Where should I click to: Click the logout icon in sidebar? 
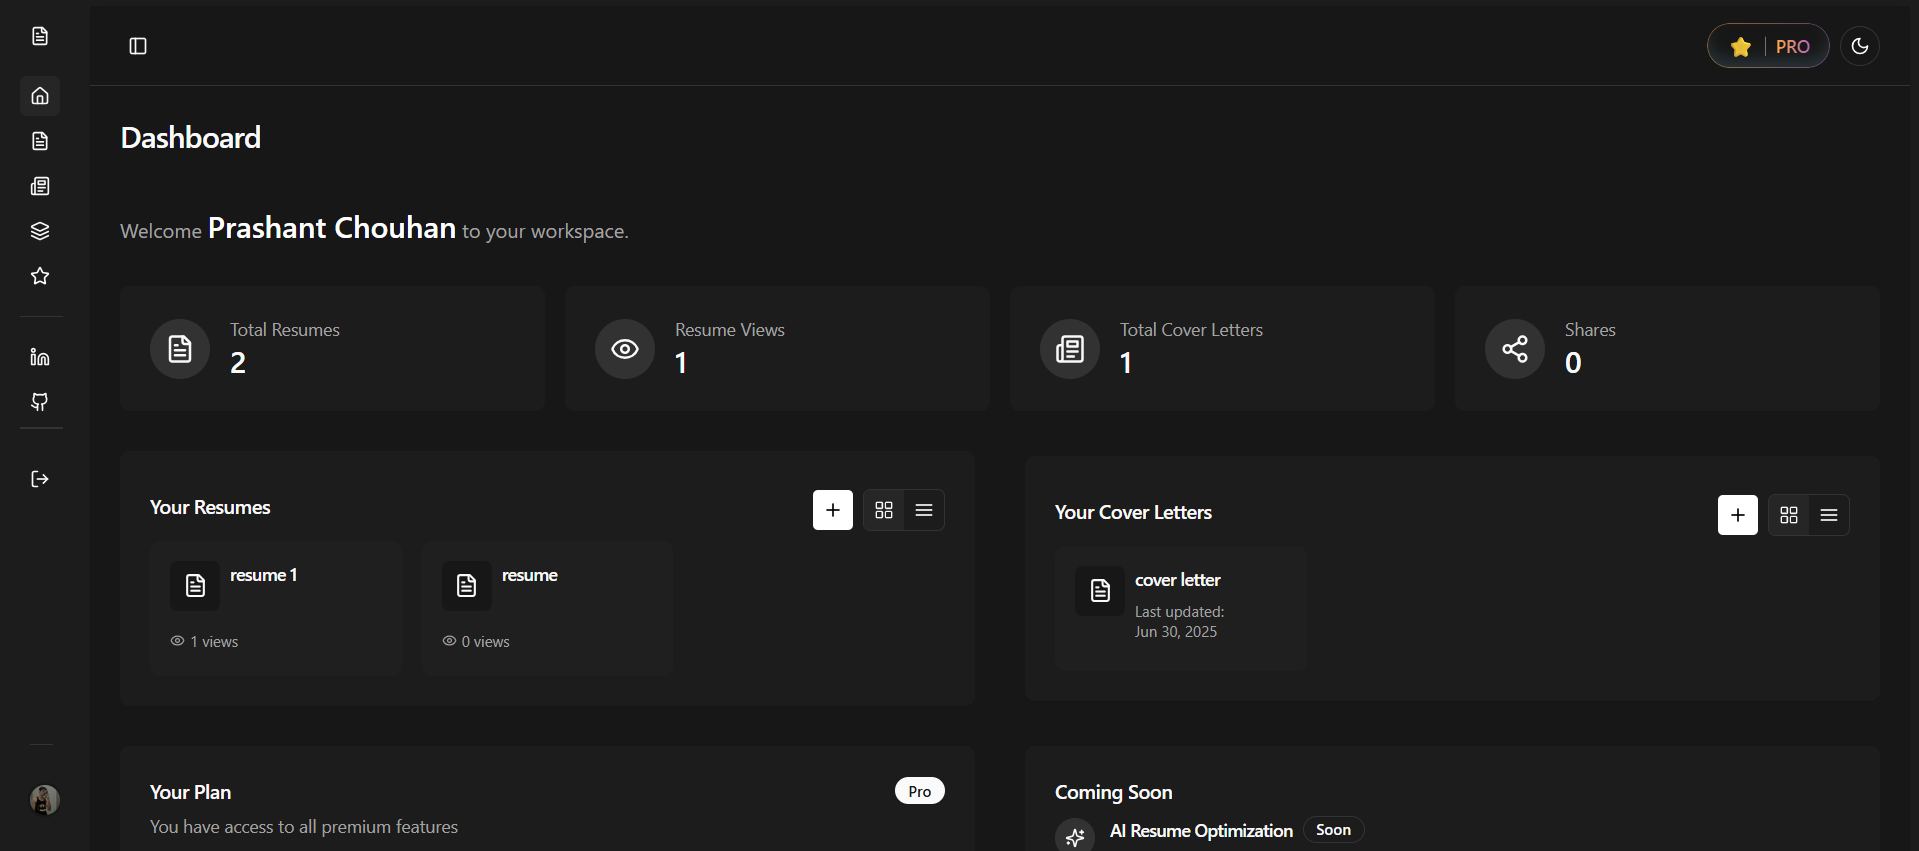point(40,479)
